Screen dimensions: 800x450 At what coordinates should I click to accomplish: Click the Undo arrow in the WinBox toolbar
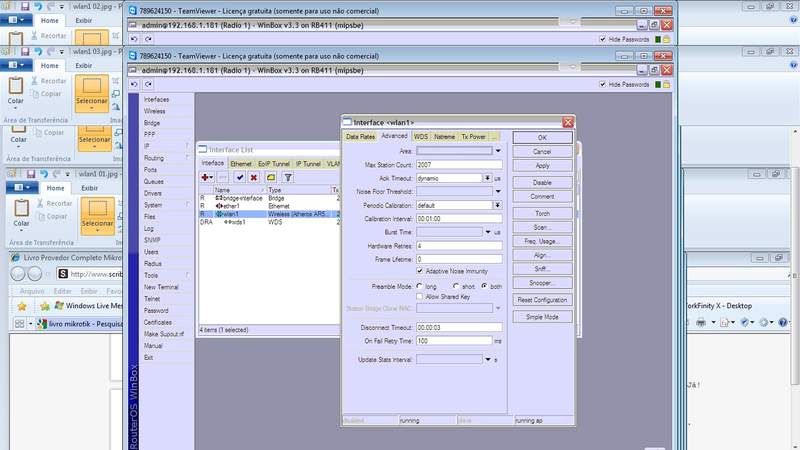click(x=134, y=84)
